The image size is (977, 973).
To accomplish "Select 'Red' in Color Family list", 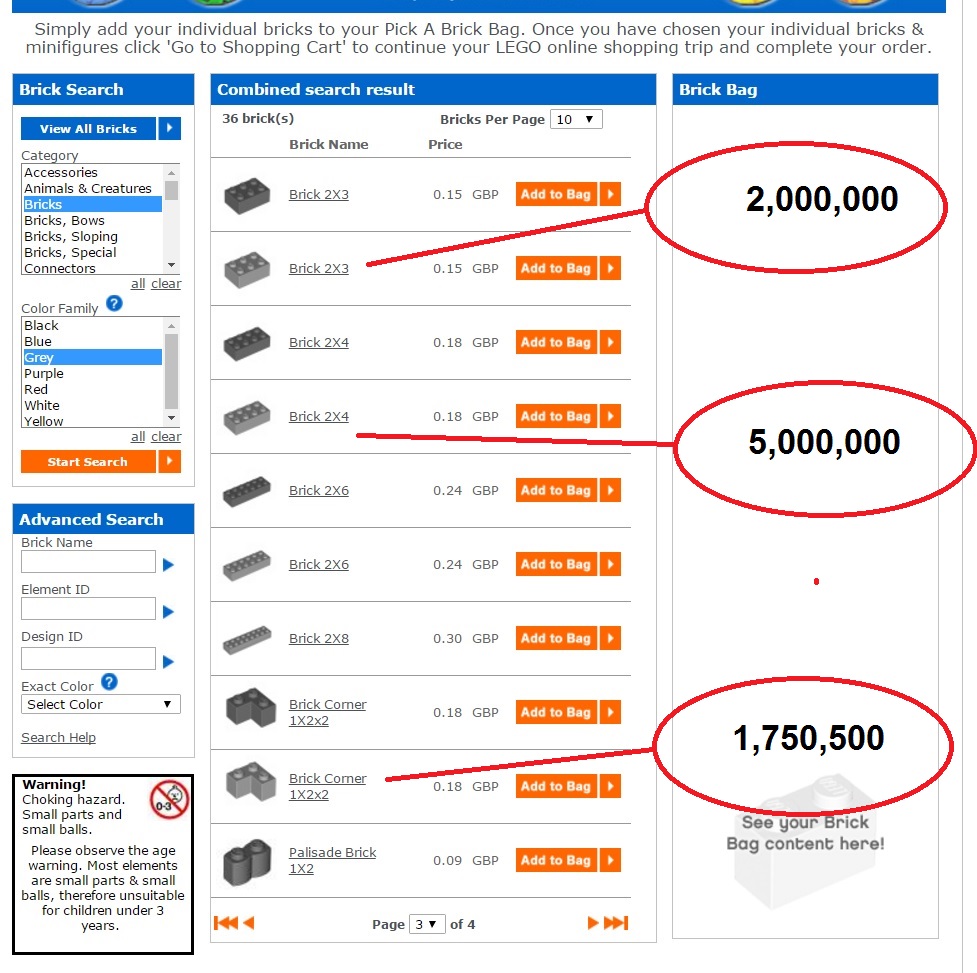I will 36,390.
